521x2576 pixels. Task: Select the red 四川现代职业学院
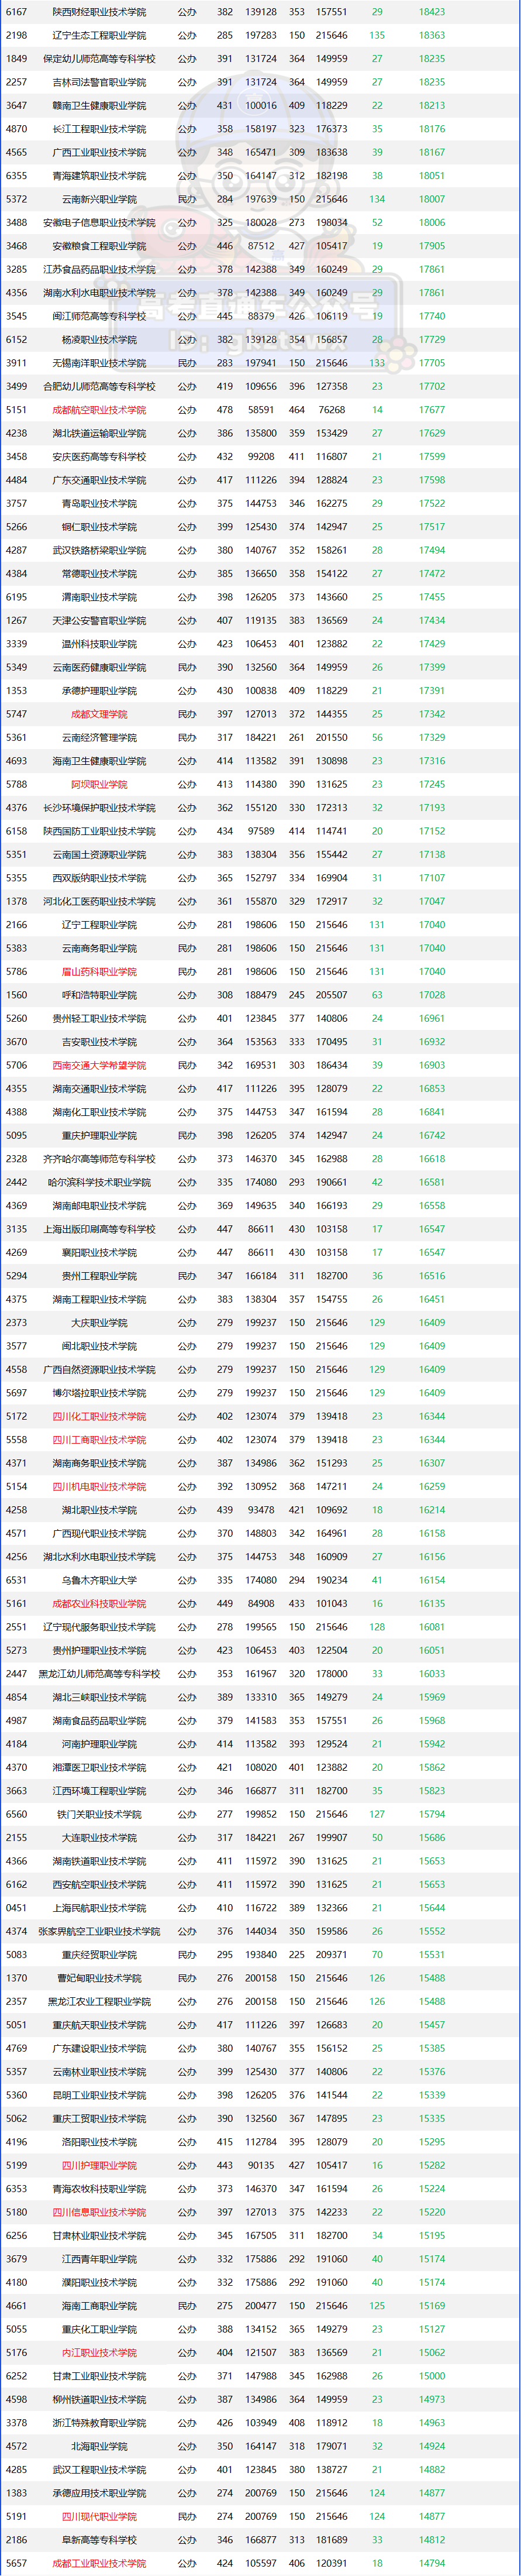99,2517
